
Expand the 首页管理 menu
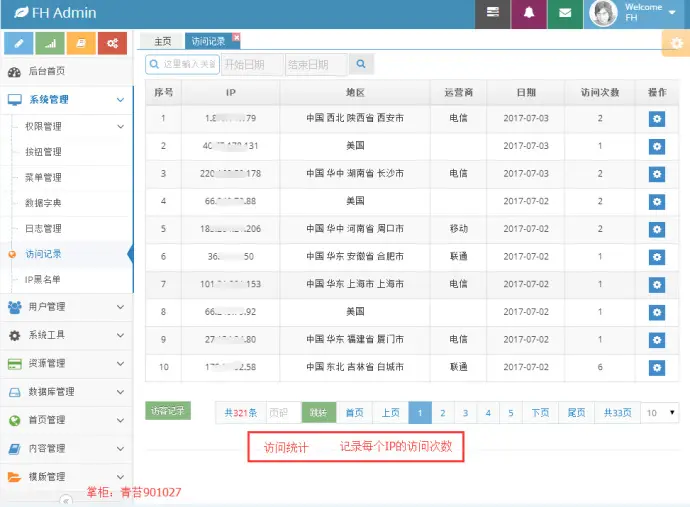tap(66, 420)
